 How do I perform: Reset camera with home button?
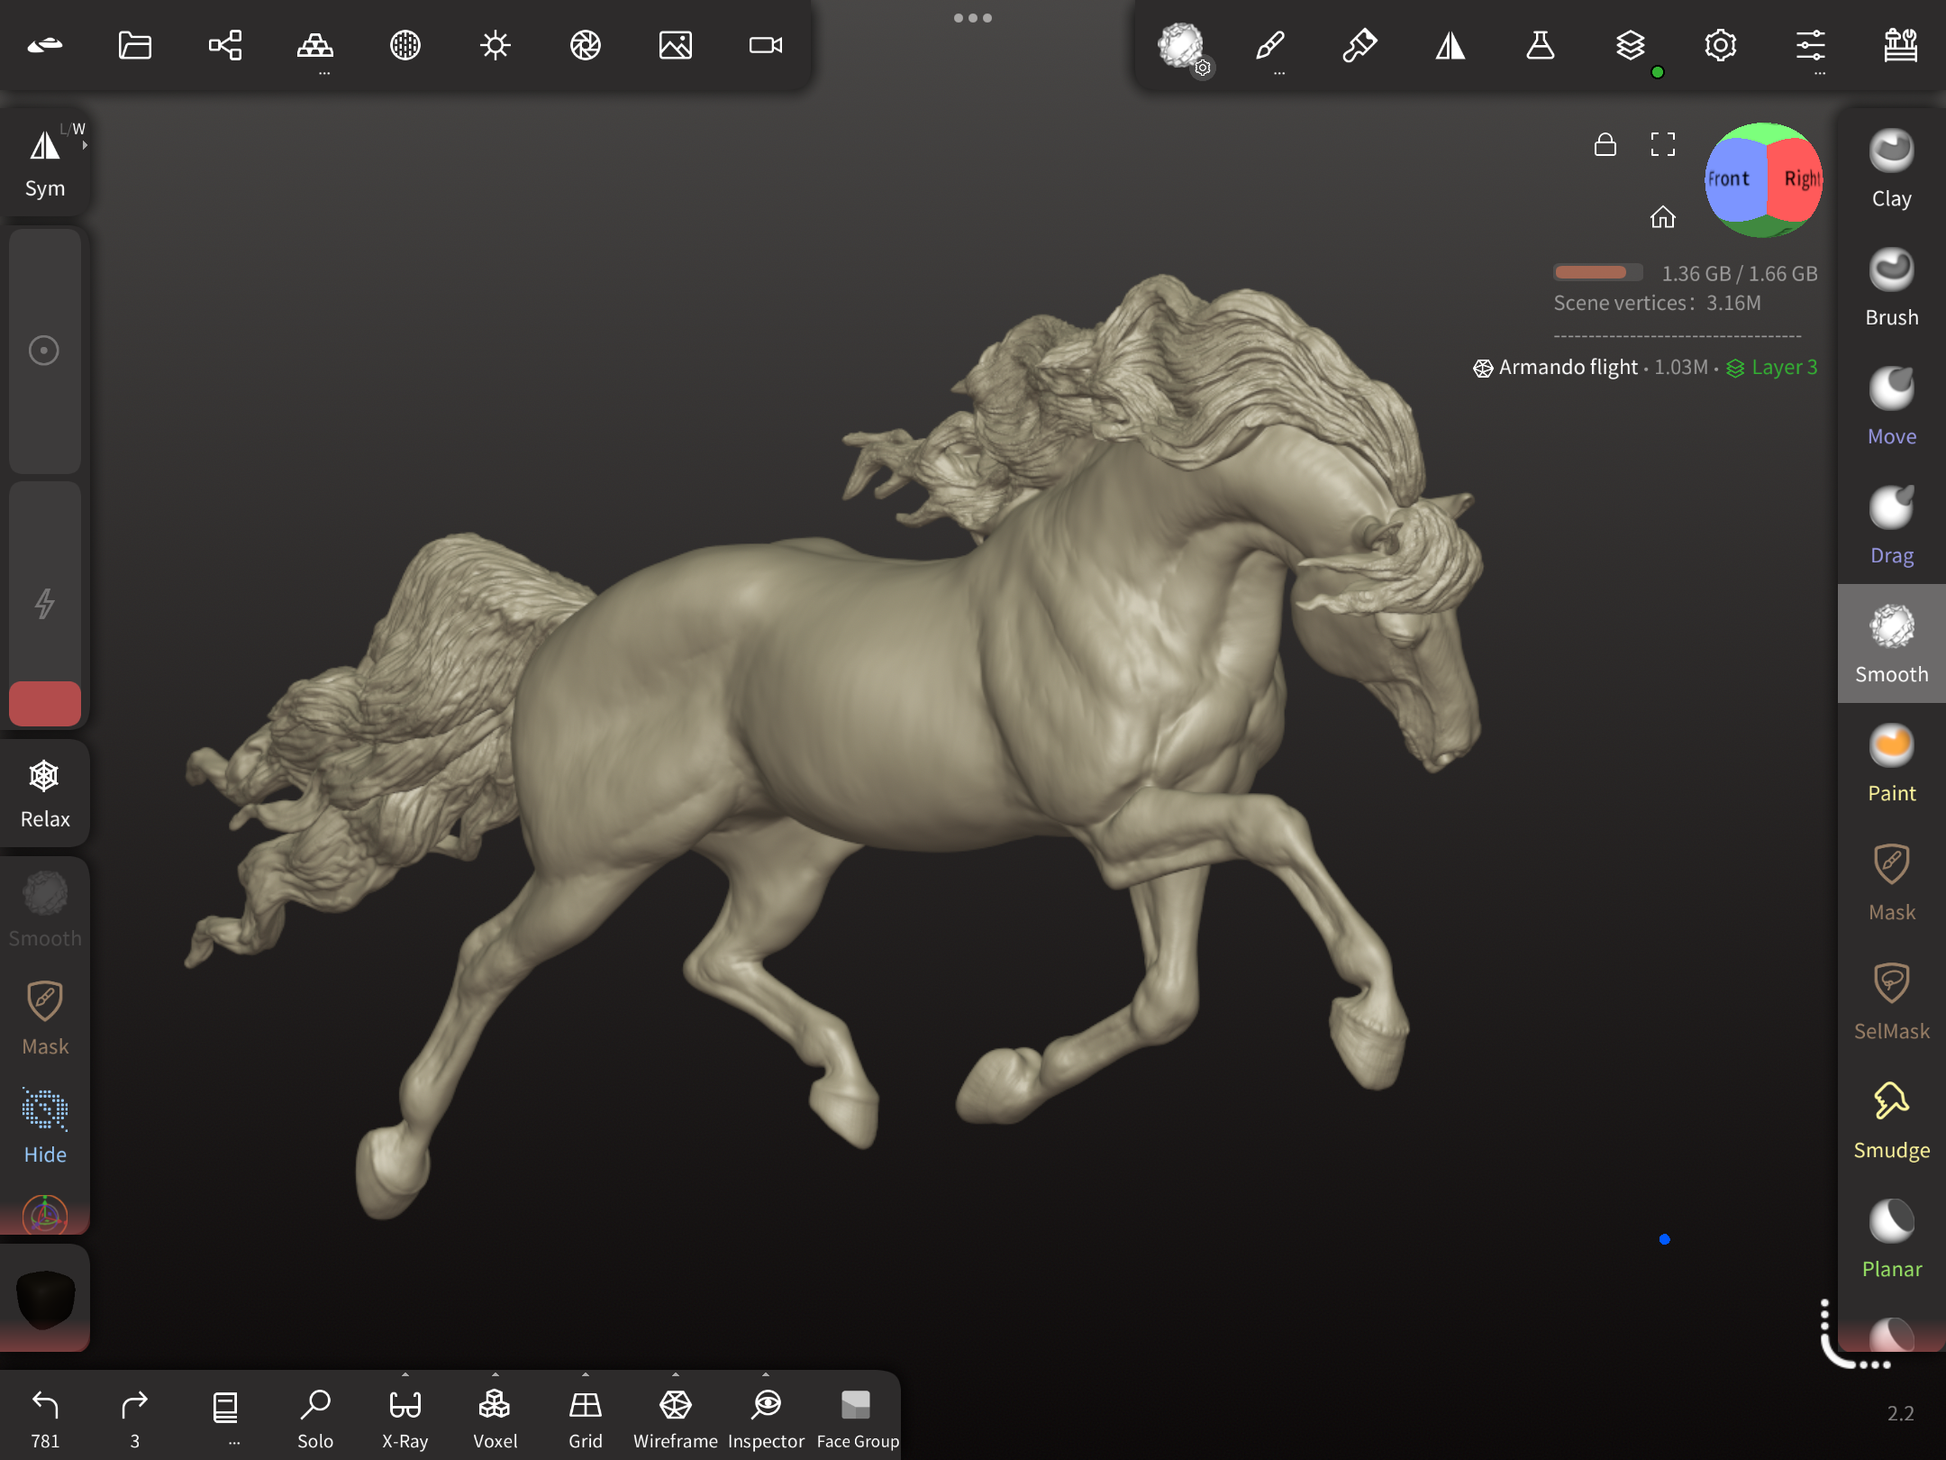pos(1662,217)
